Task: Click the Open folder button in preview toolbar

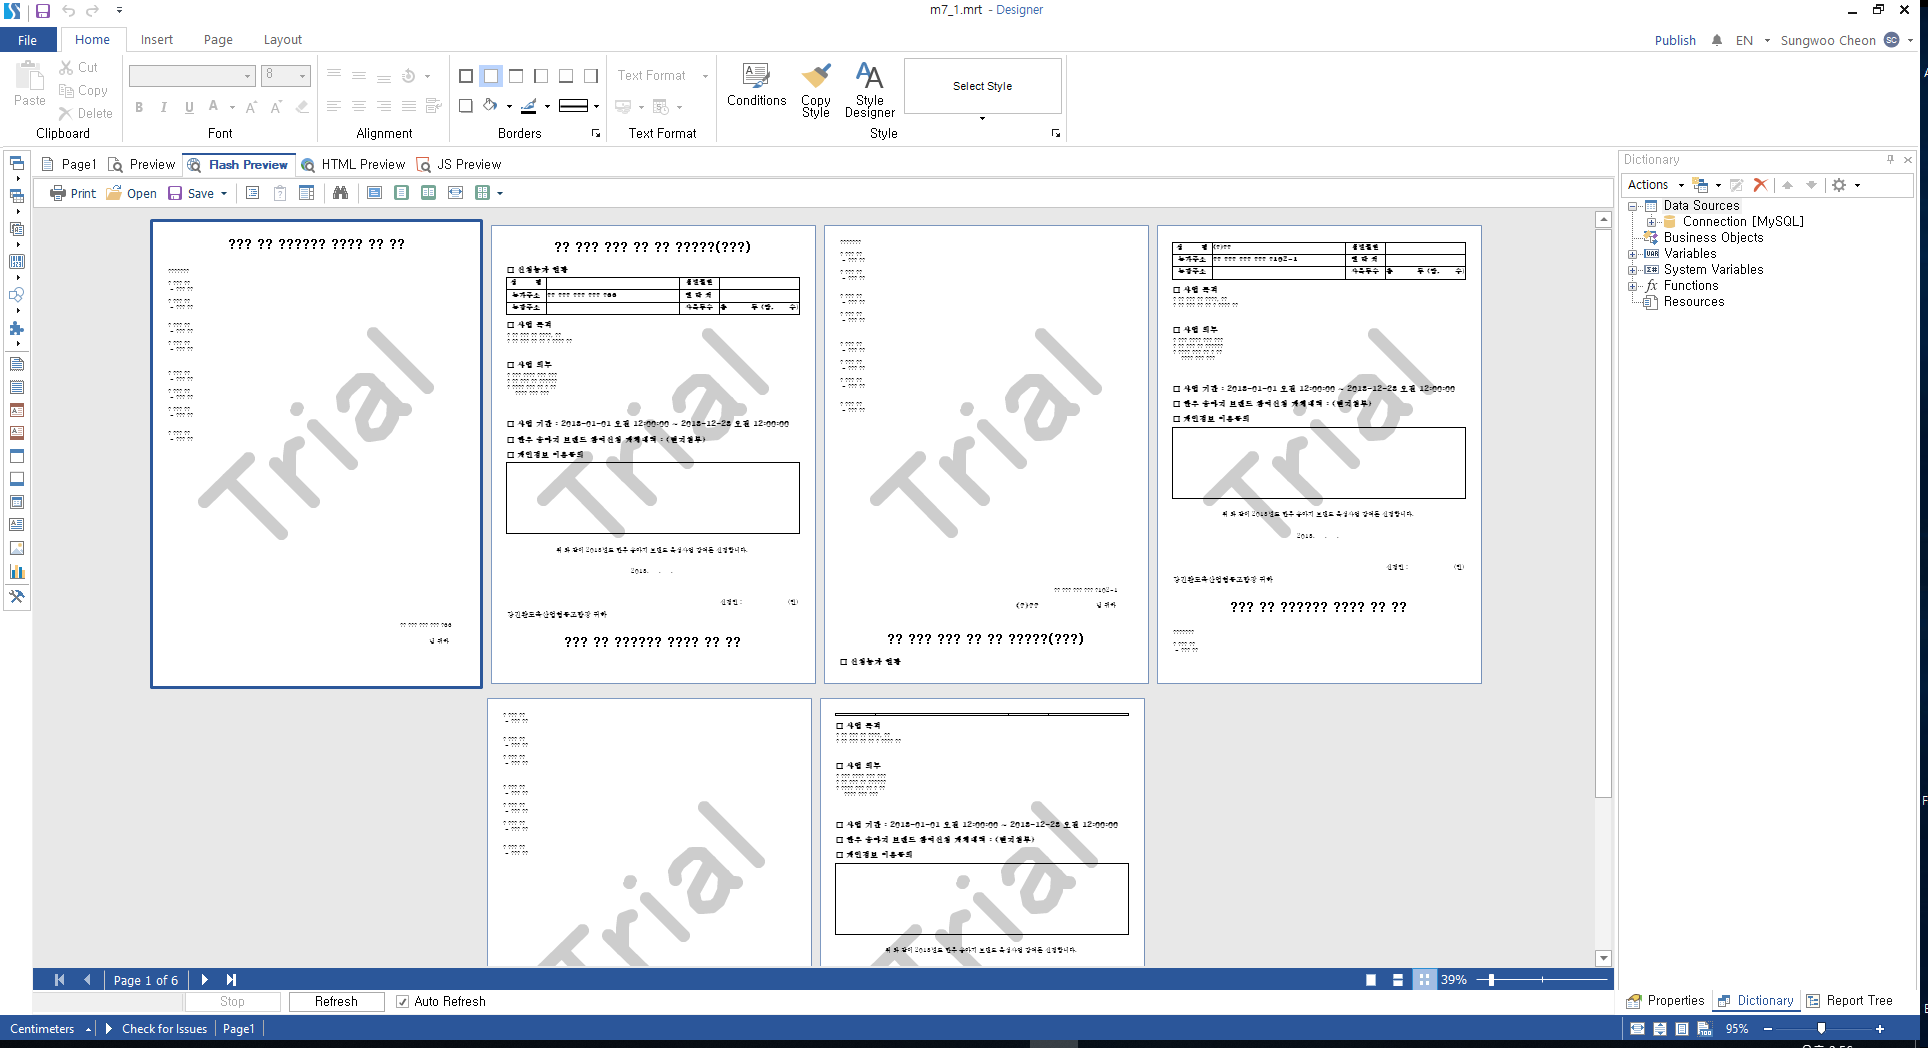Action: (131, 193)
